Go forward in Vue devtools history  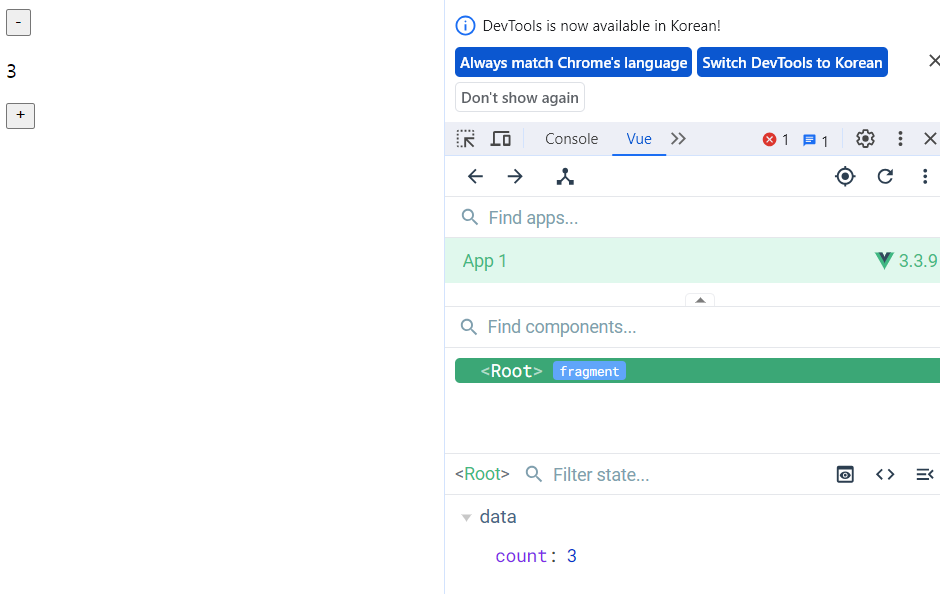[x=515, y=176]
